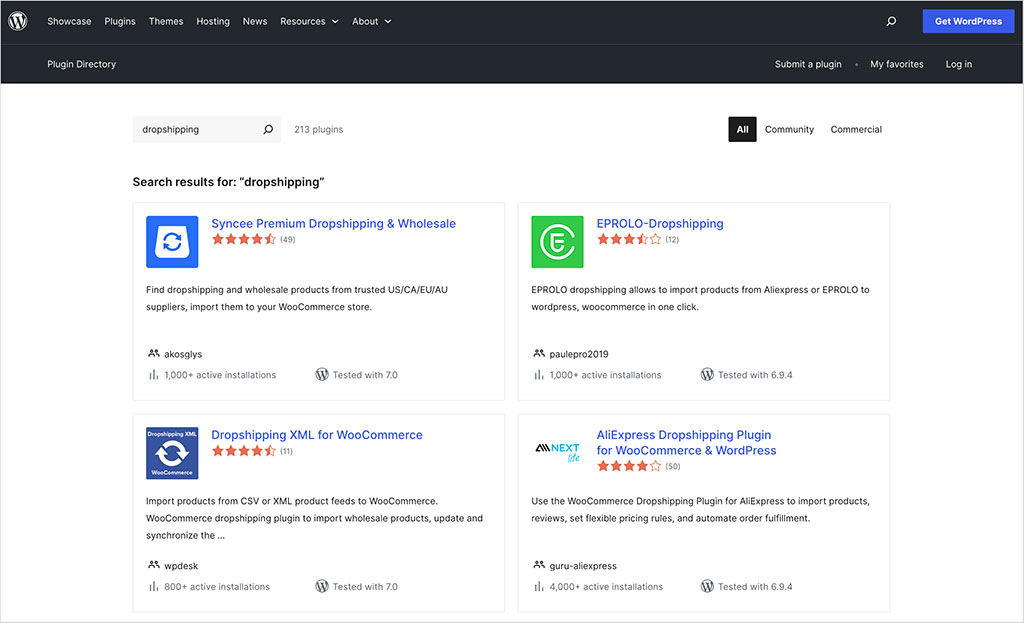Screen dimensions: 1024x623
Task: Click WordPress icon in wpdesk card Tested with
Action: coord(322,586)
